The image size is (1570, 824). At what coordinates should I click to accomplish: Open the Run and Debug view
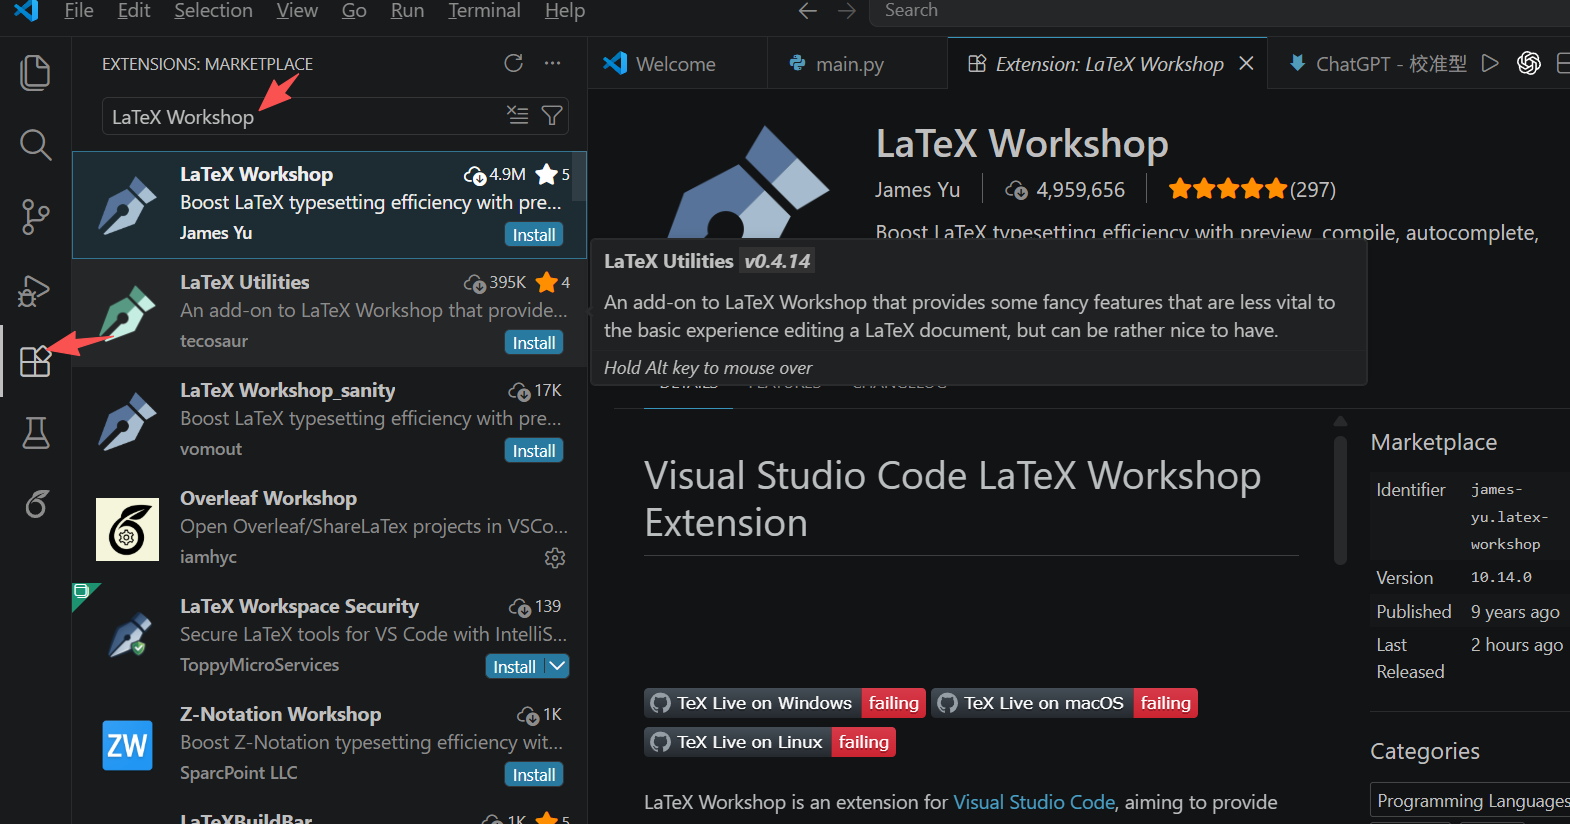click(35, 290)
